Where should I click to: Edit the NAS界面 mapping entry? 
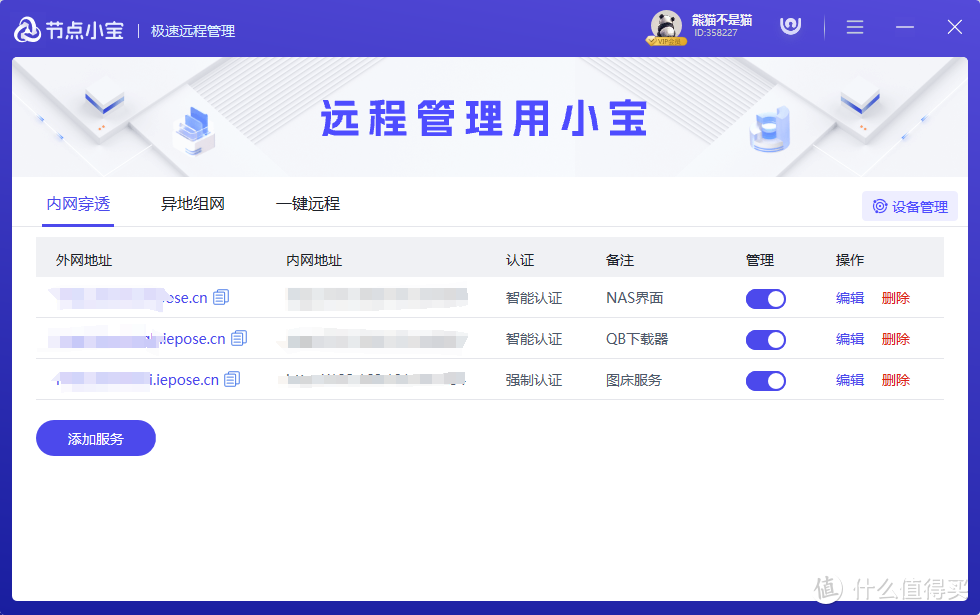click(x=848, y=297)
